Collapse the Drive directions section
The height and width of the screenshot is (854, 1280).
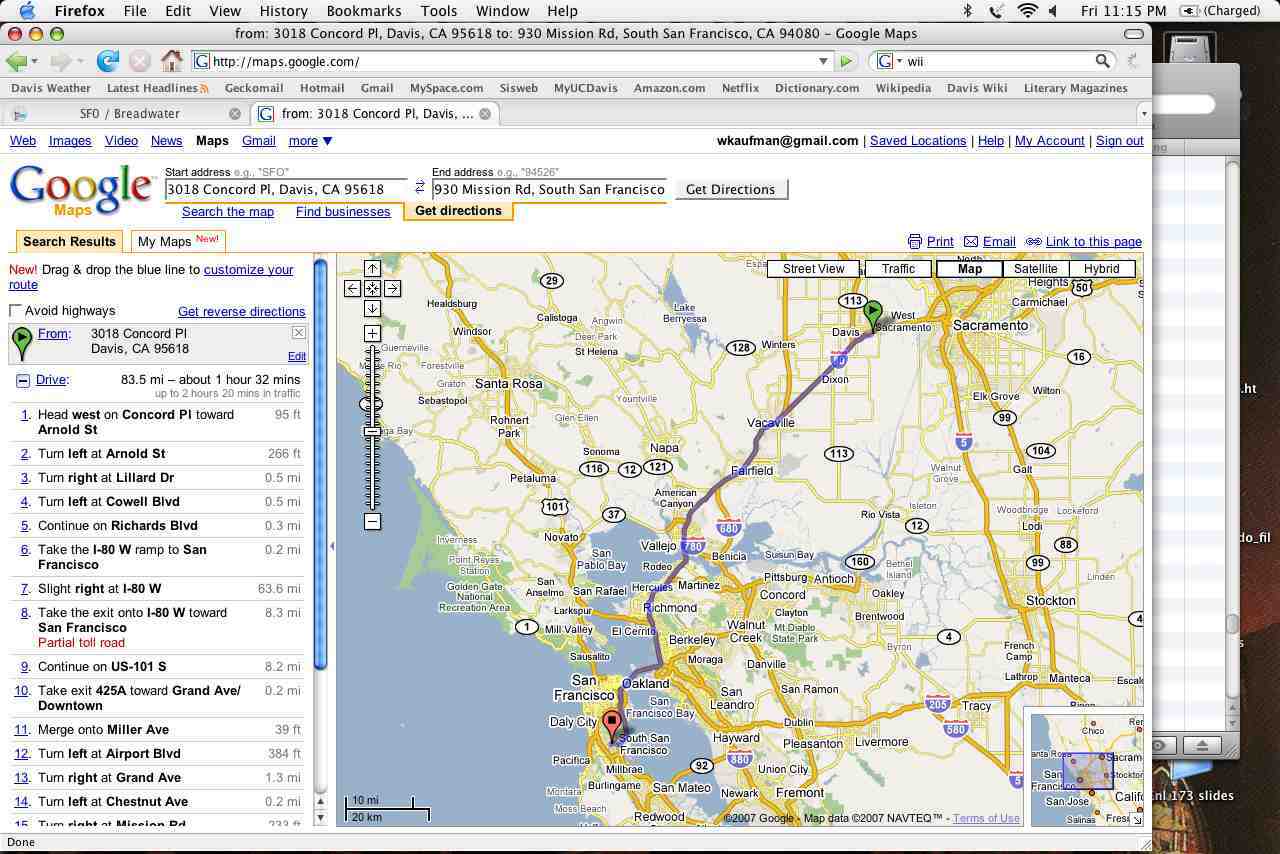pyautogui.click(x=22, y=380)
